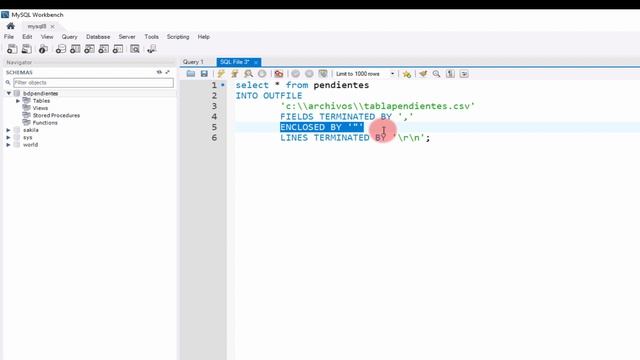Viewport: 640px width, 360px height.
Task: Expand the world schema
Action: point(9,145)
